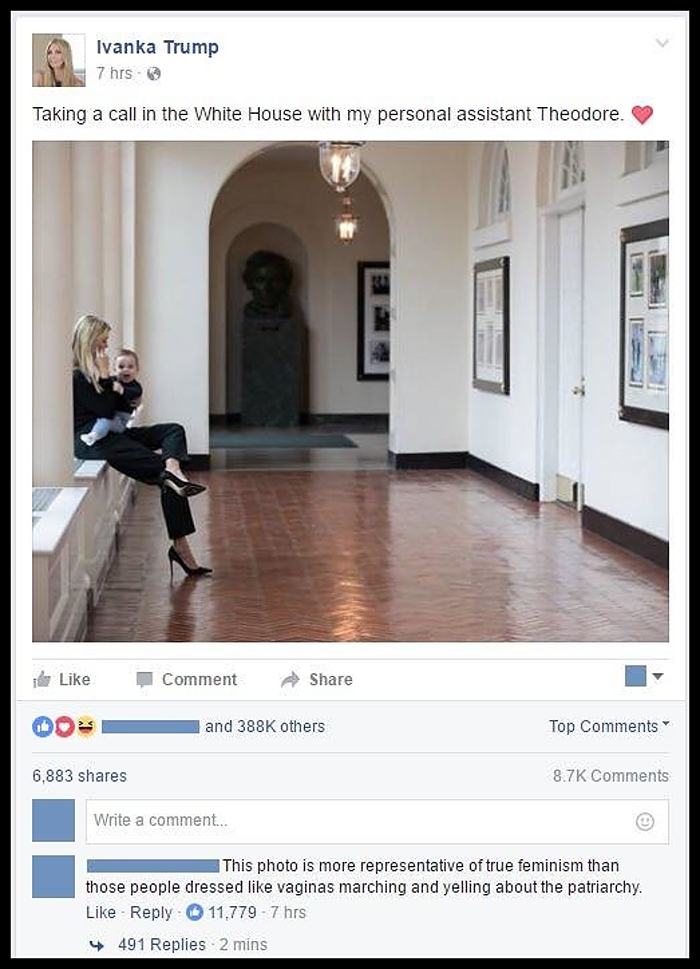Click the Share arrow icon
The height and width of the screenshot is (969, 700).
pos(290,680)
